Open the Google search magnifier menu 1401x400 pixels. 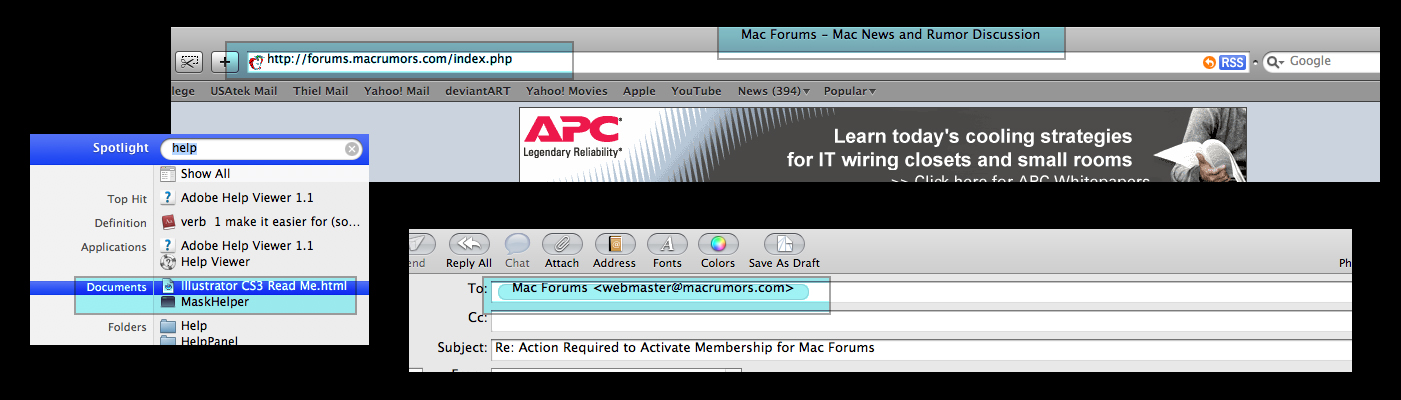[1276, 62]
